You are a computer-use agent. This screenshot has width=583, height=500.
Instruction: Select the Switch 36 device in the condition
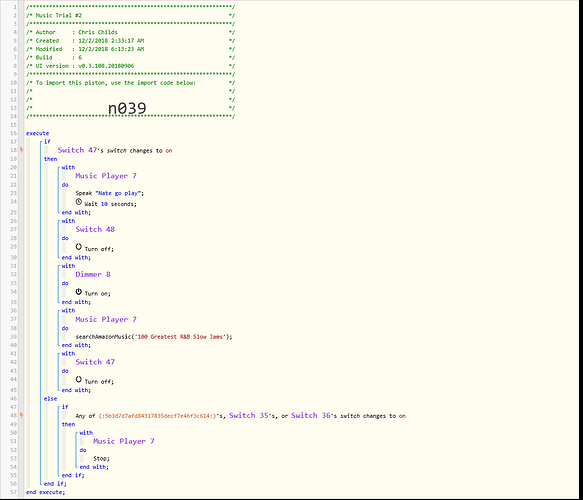click(311, 416)
